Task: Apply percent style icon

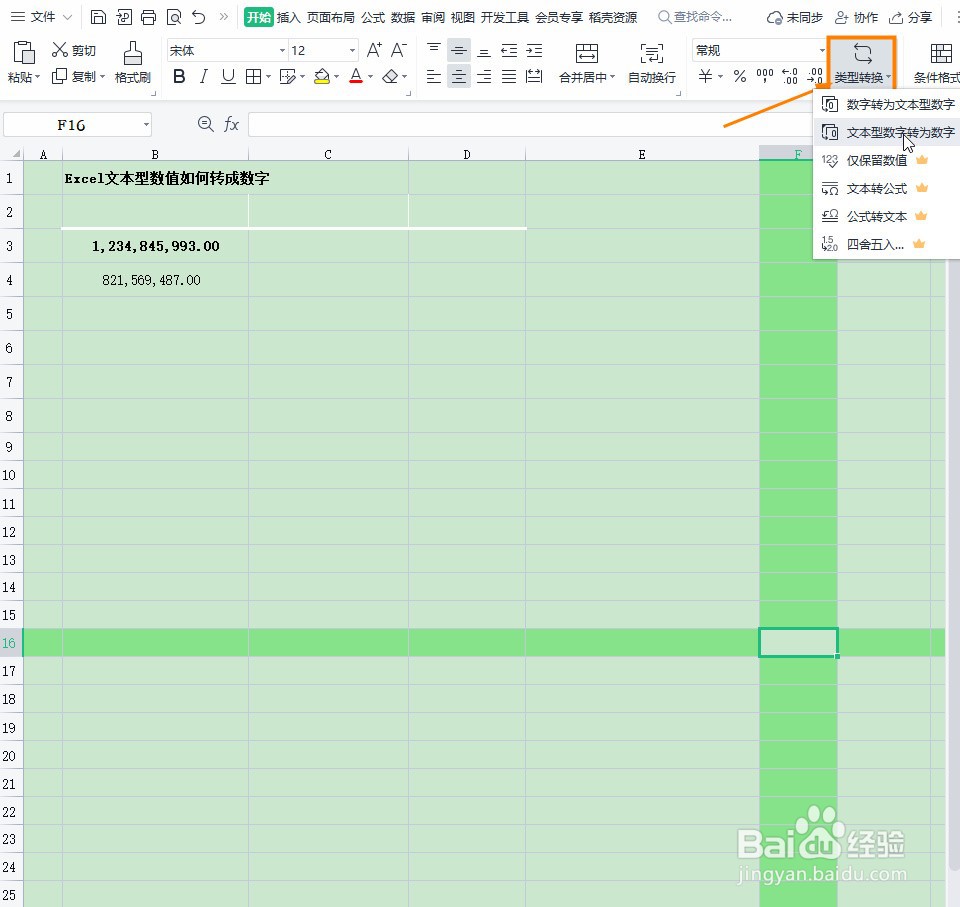Action: click(740, 77)
